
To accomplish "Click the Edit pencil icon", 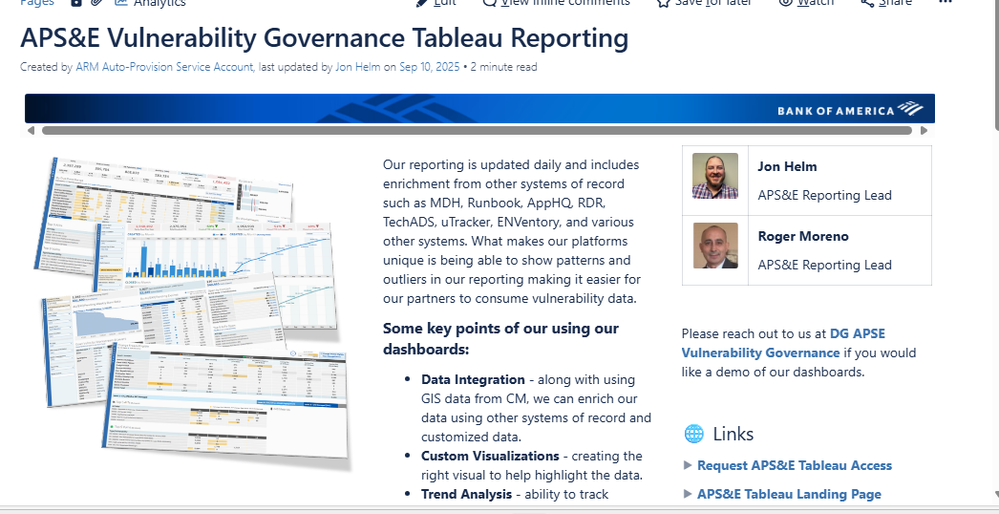I will click(423, 3).
